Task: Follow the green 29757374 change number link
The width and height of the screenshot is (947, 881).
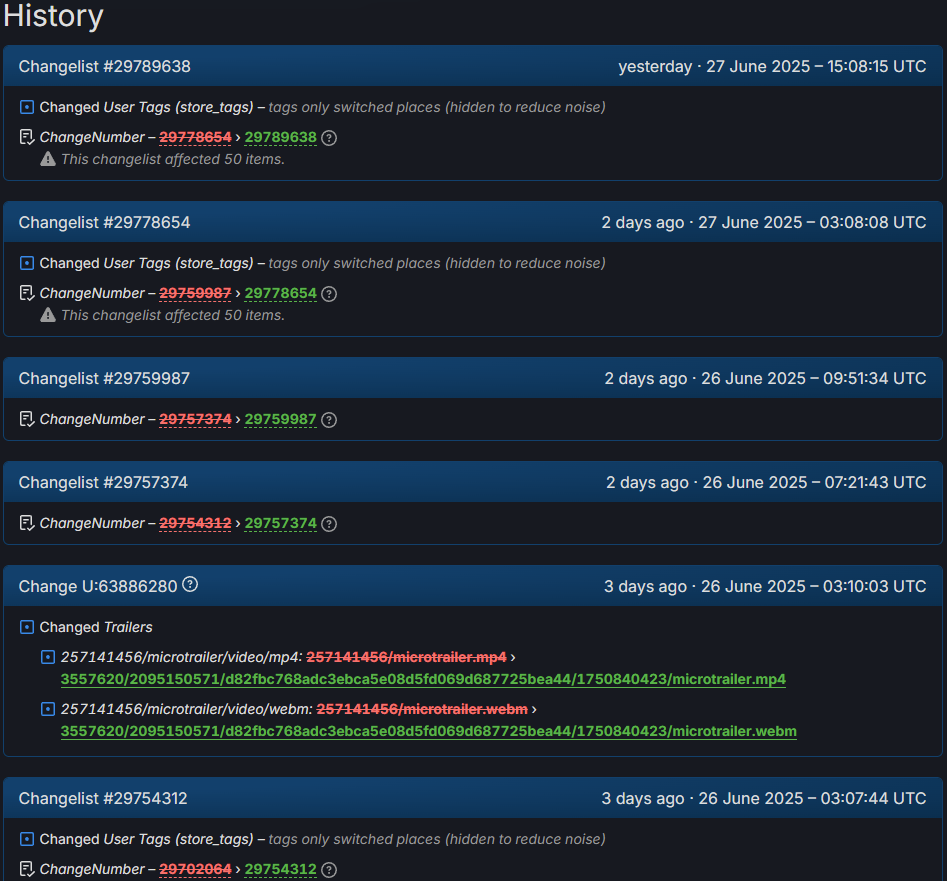Action: pos(280,523)
